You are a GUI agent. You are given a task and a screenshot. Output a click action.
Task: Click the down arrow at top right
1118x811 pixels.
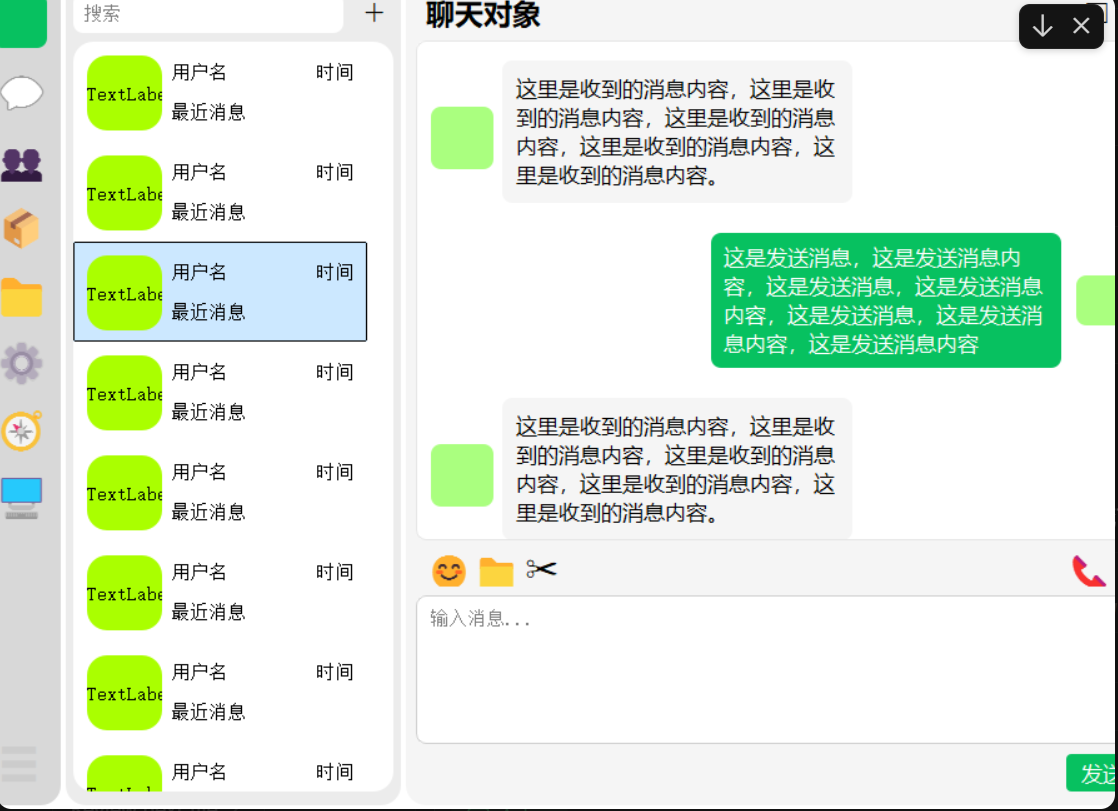click(1043, 26)
